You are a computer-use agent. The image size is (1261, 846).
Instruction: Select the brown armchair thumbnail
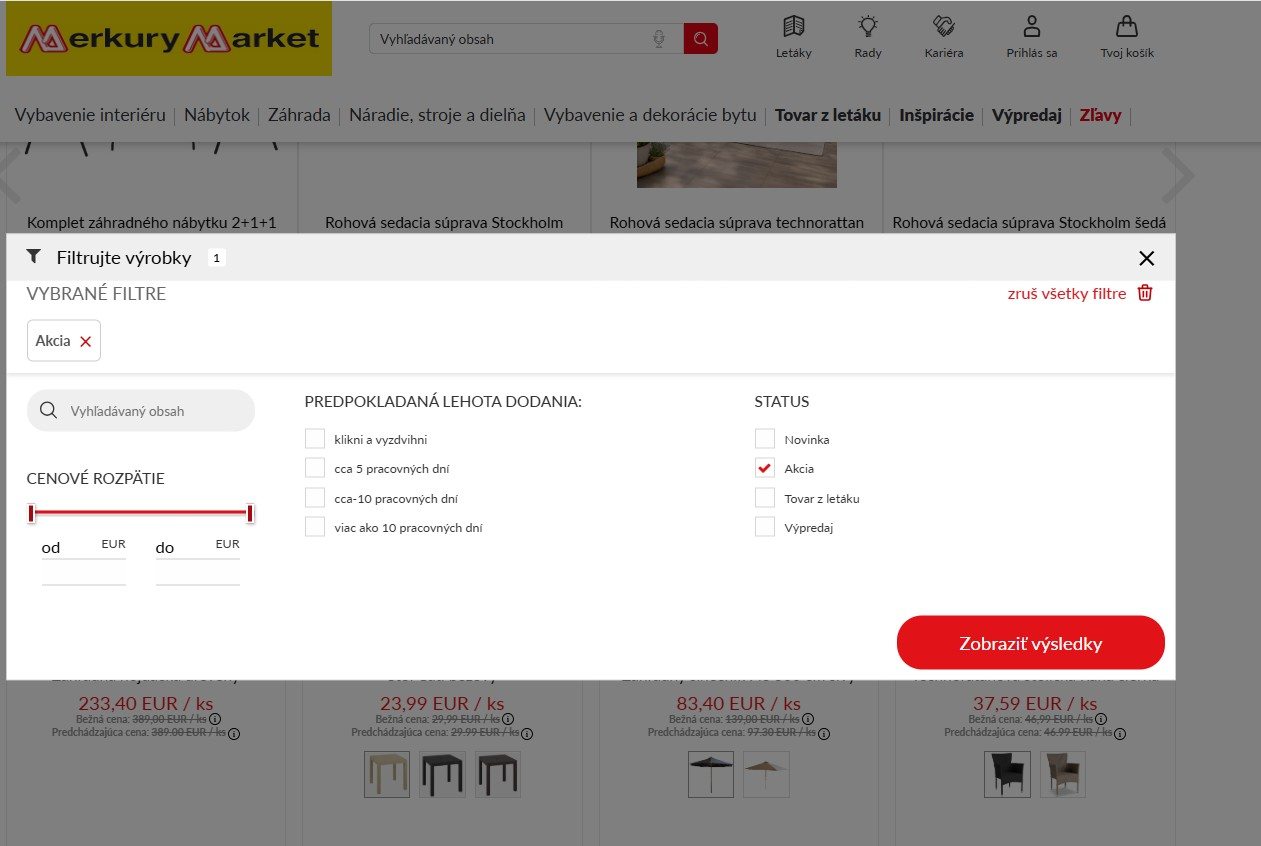coord(1063,774)
